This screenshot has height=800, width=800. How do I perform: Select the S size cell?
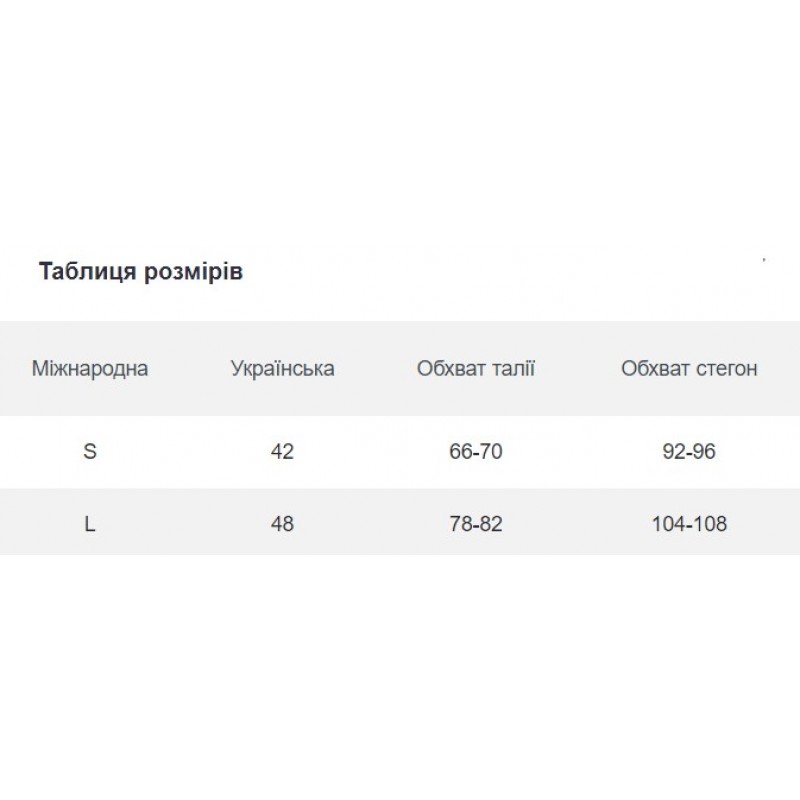point(90,452)
